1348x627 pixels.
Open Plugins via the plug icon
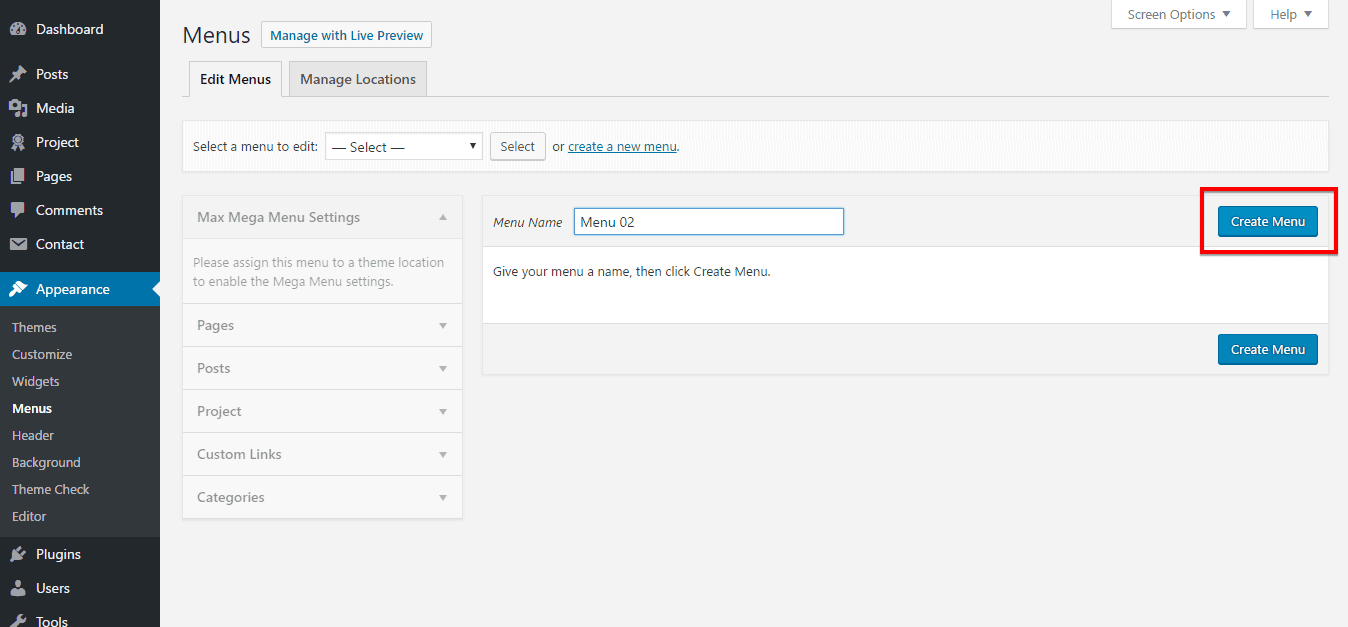[20, 553]
